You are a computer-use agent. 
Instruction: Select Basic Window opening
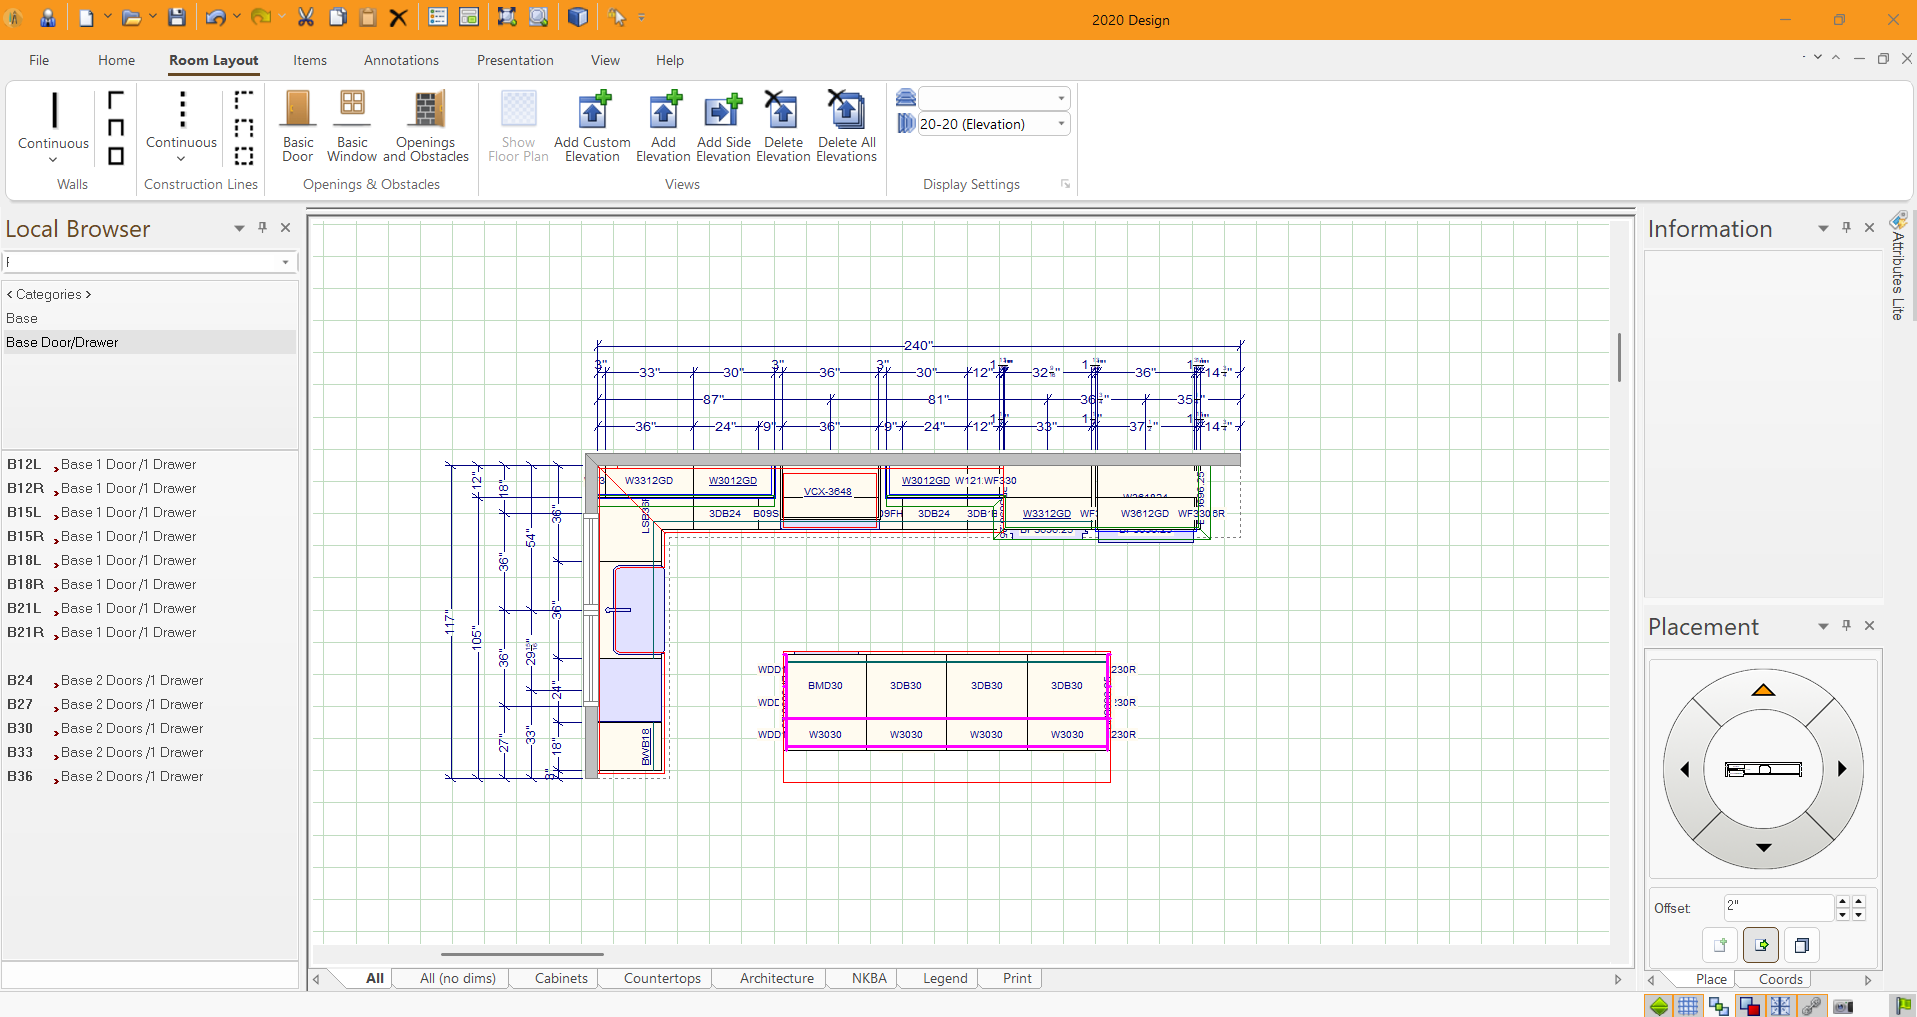click(x=352, y=126)
